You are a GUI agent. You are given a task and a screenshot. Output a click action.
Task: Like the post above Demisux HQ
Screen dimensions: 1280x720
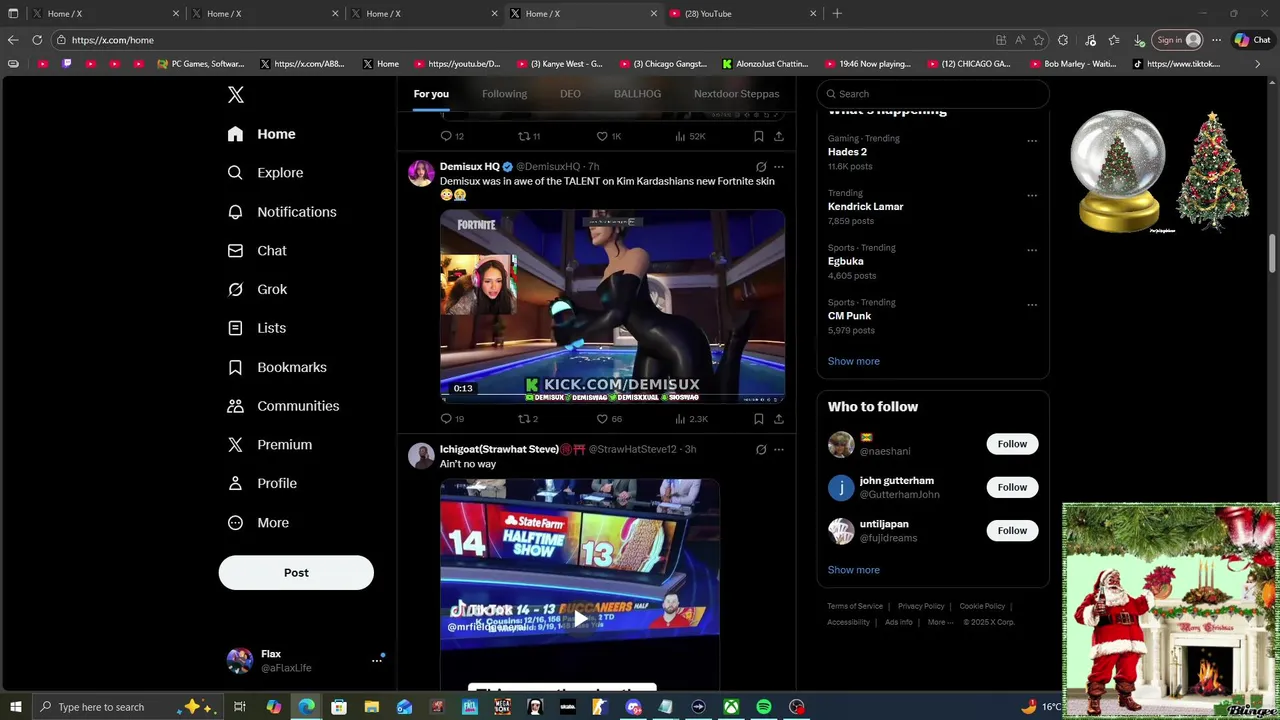tap(609, 136)
